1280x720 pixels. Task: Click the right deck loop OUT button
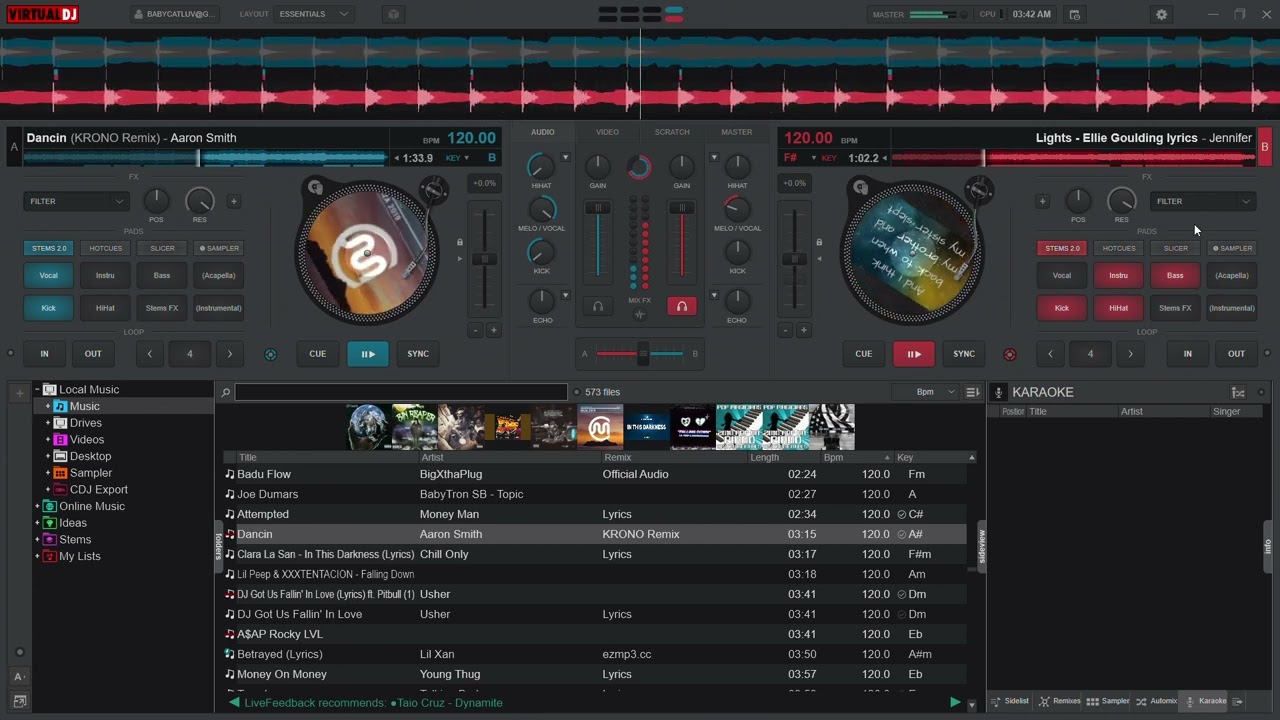(x=1237, y=354)
